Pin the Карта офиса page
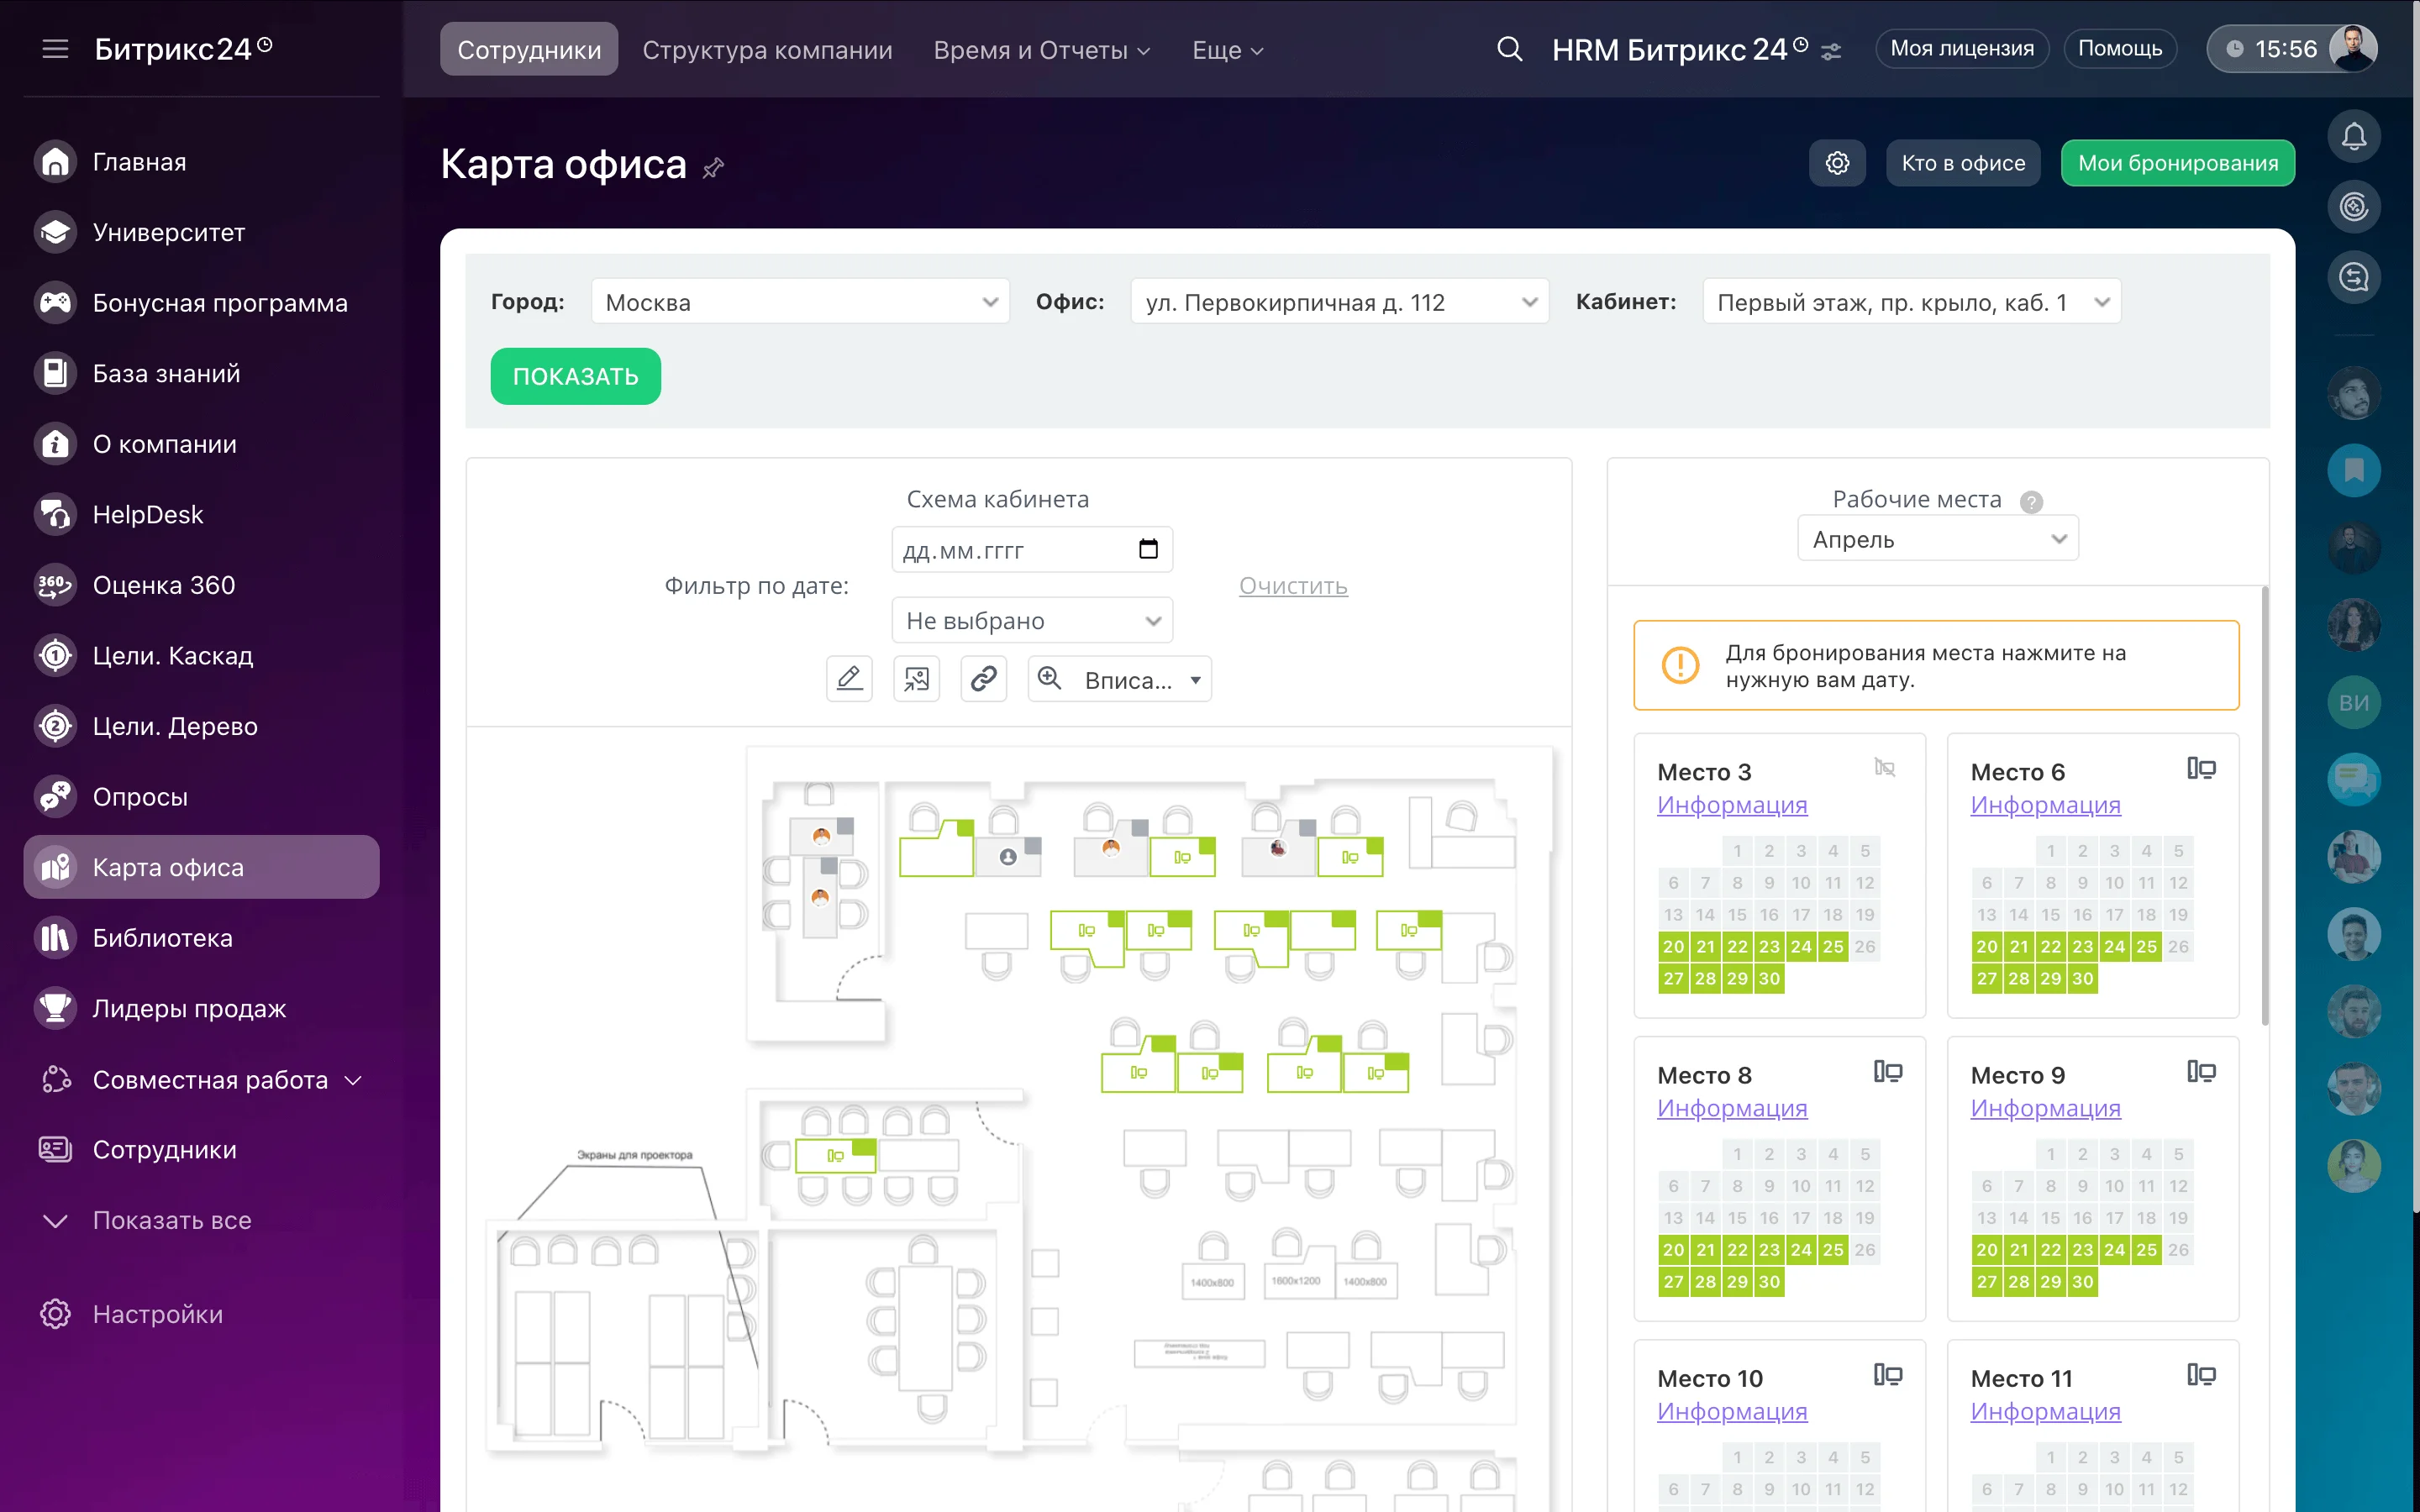 point(713,167)
